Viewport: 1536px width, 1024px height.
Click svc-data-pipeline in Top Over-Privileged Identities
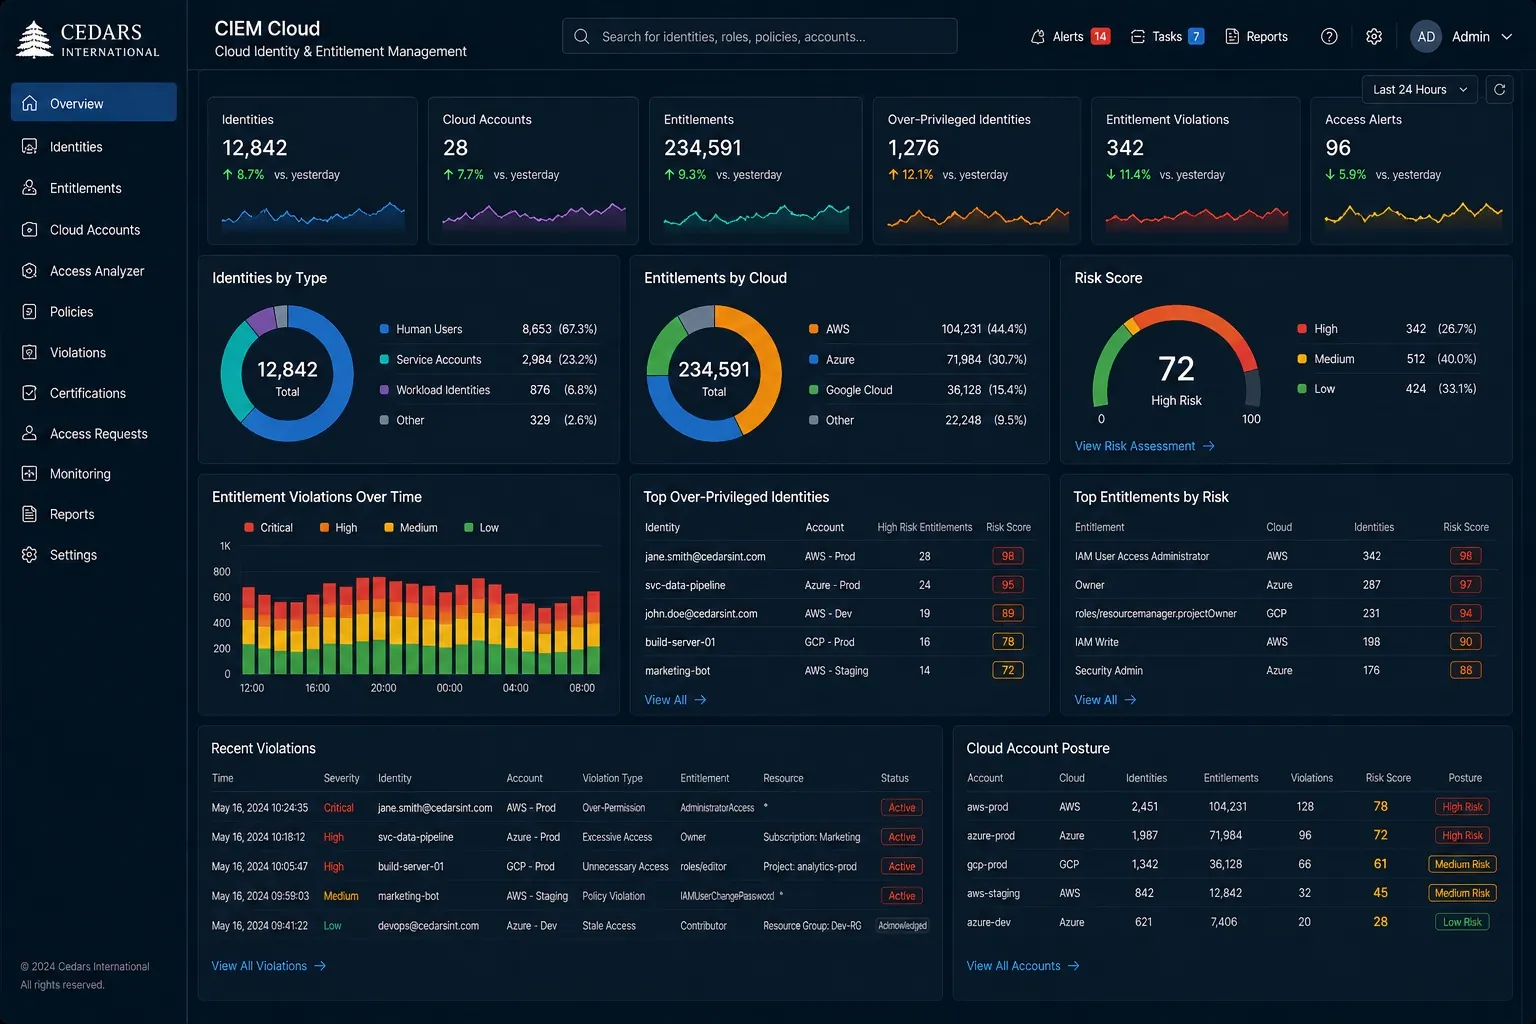[685, 585]
